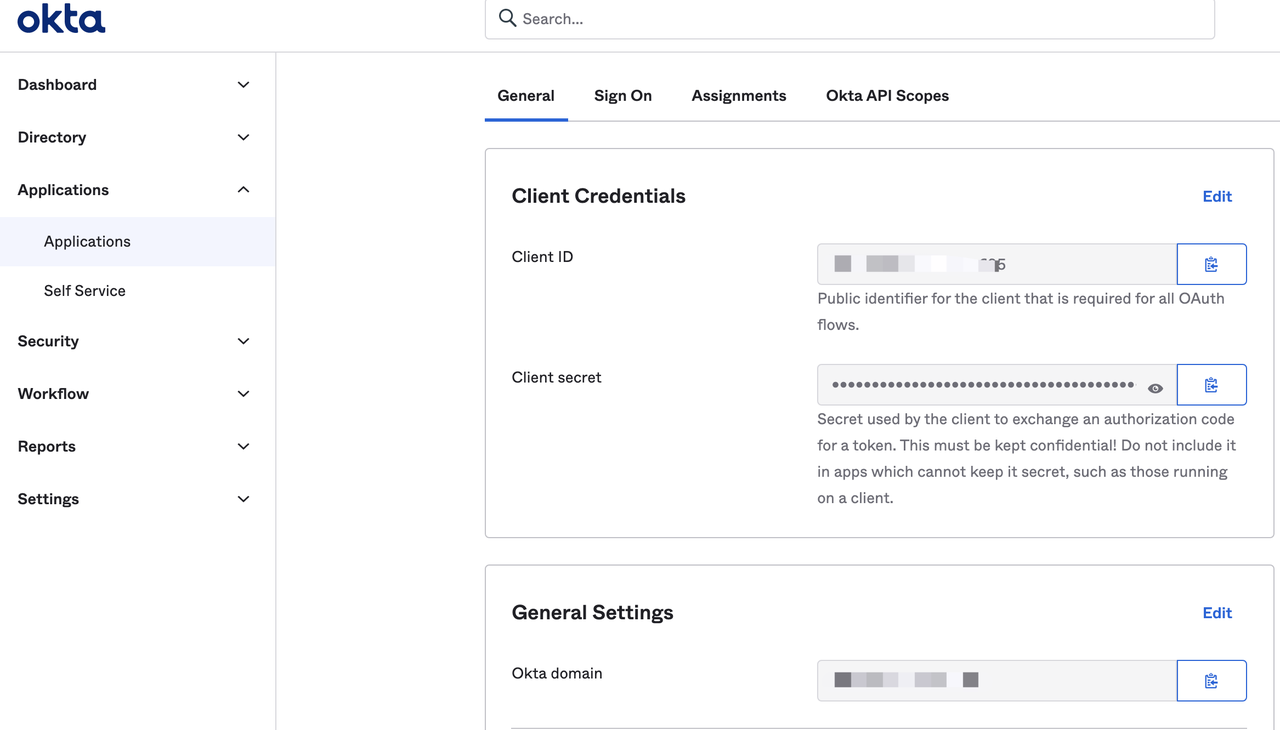Edit the Client Credentials section
The height and width of the screenshot is (730, 1280).
pyautogui.click(x=1216, y=197)
